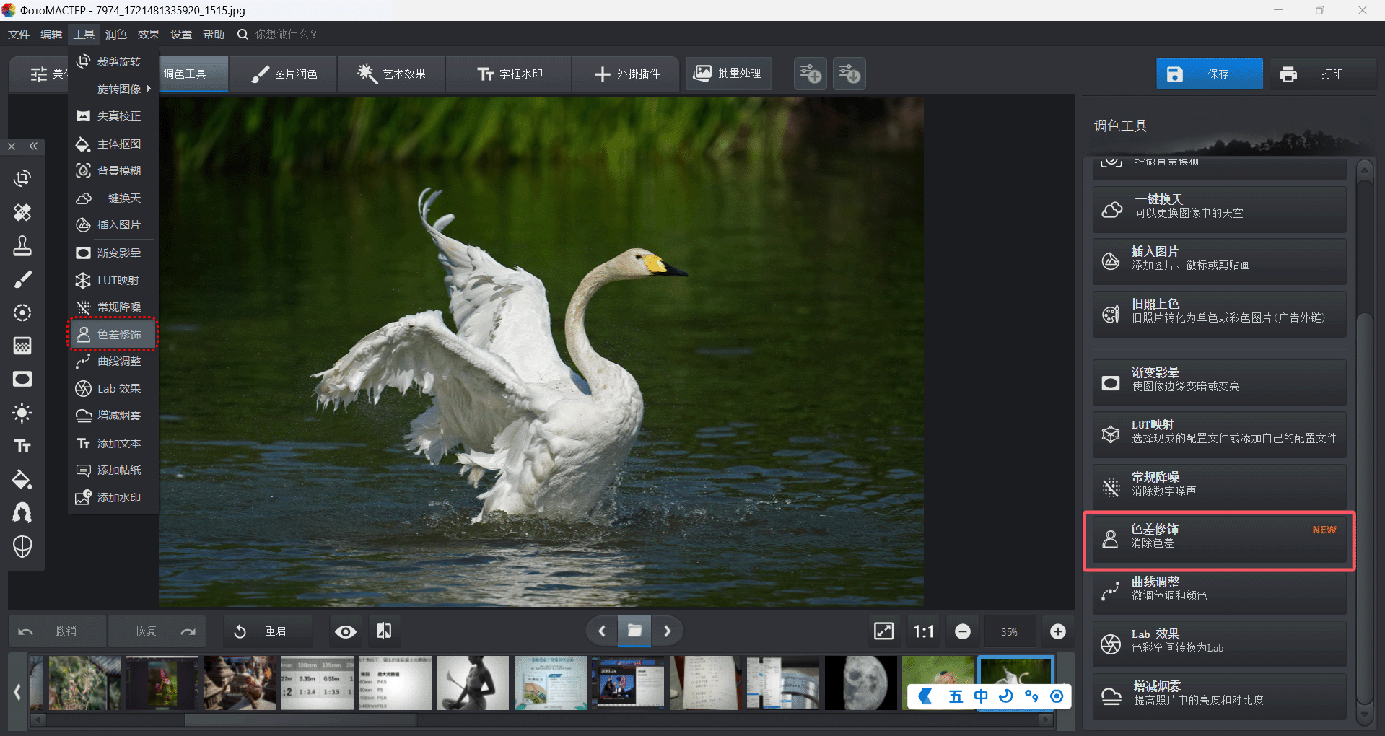
Task: Choose 主体抠图 in the Tools menu
Action: (x=113, y=144)
